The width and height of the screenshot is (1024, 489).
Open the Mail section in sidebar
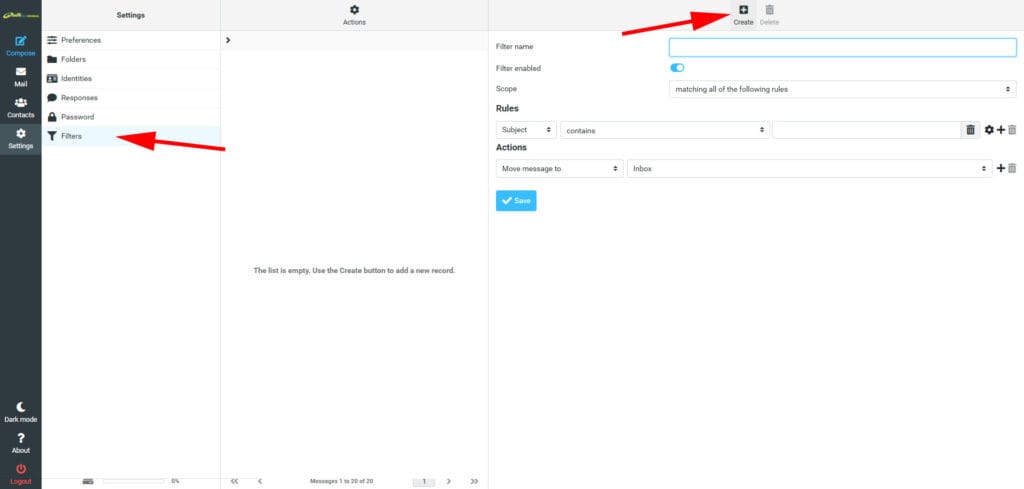(x=20, y=76)
